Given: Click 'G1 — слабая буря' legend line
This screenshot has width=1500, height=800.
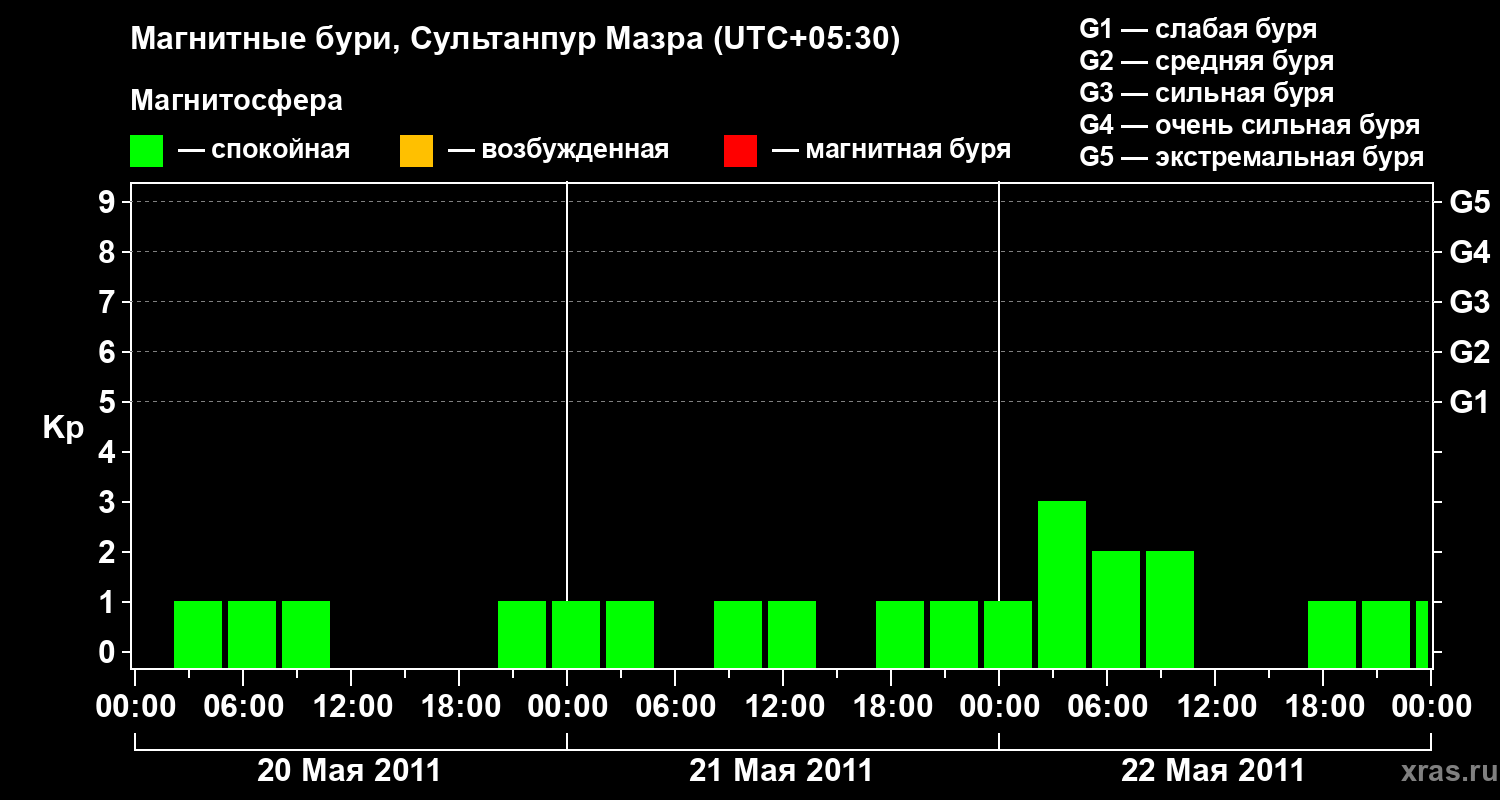Looking at the screenshot, I should [1198, 29].
